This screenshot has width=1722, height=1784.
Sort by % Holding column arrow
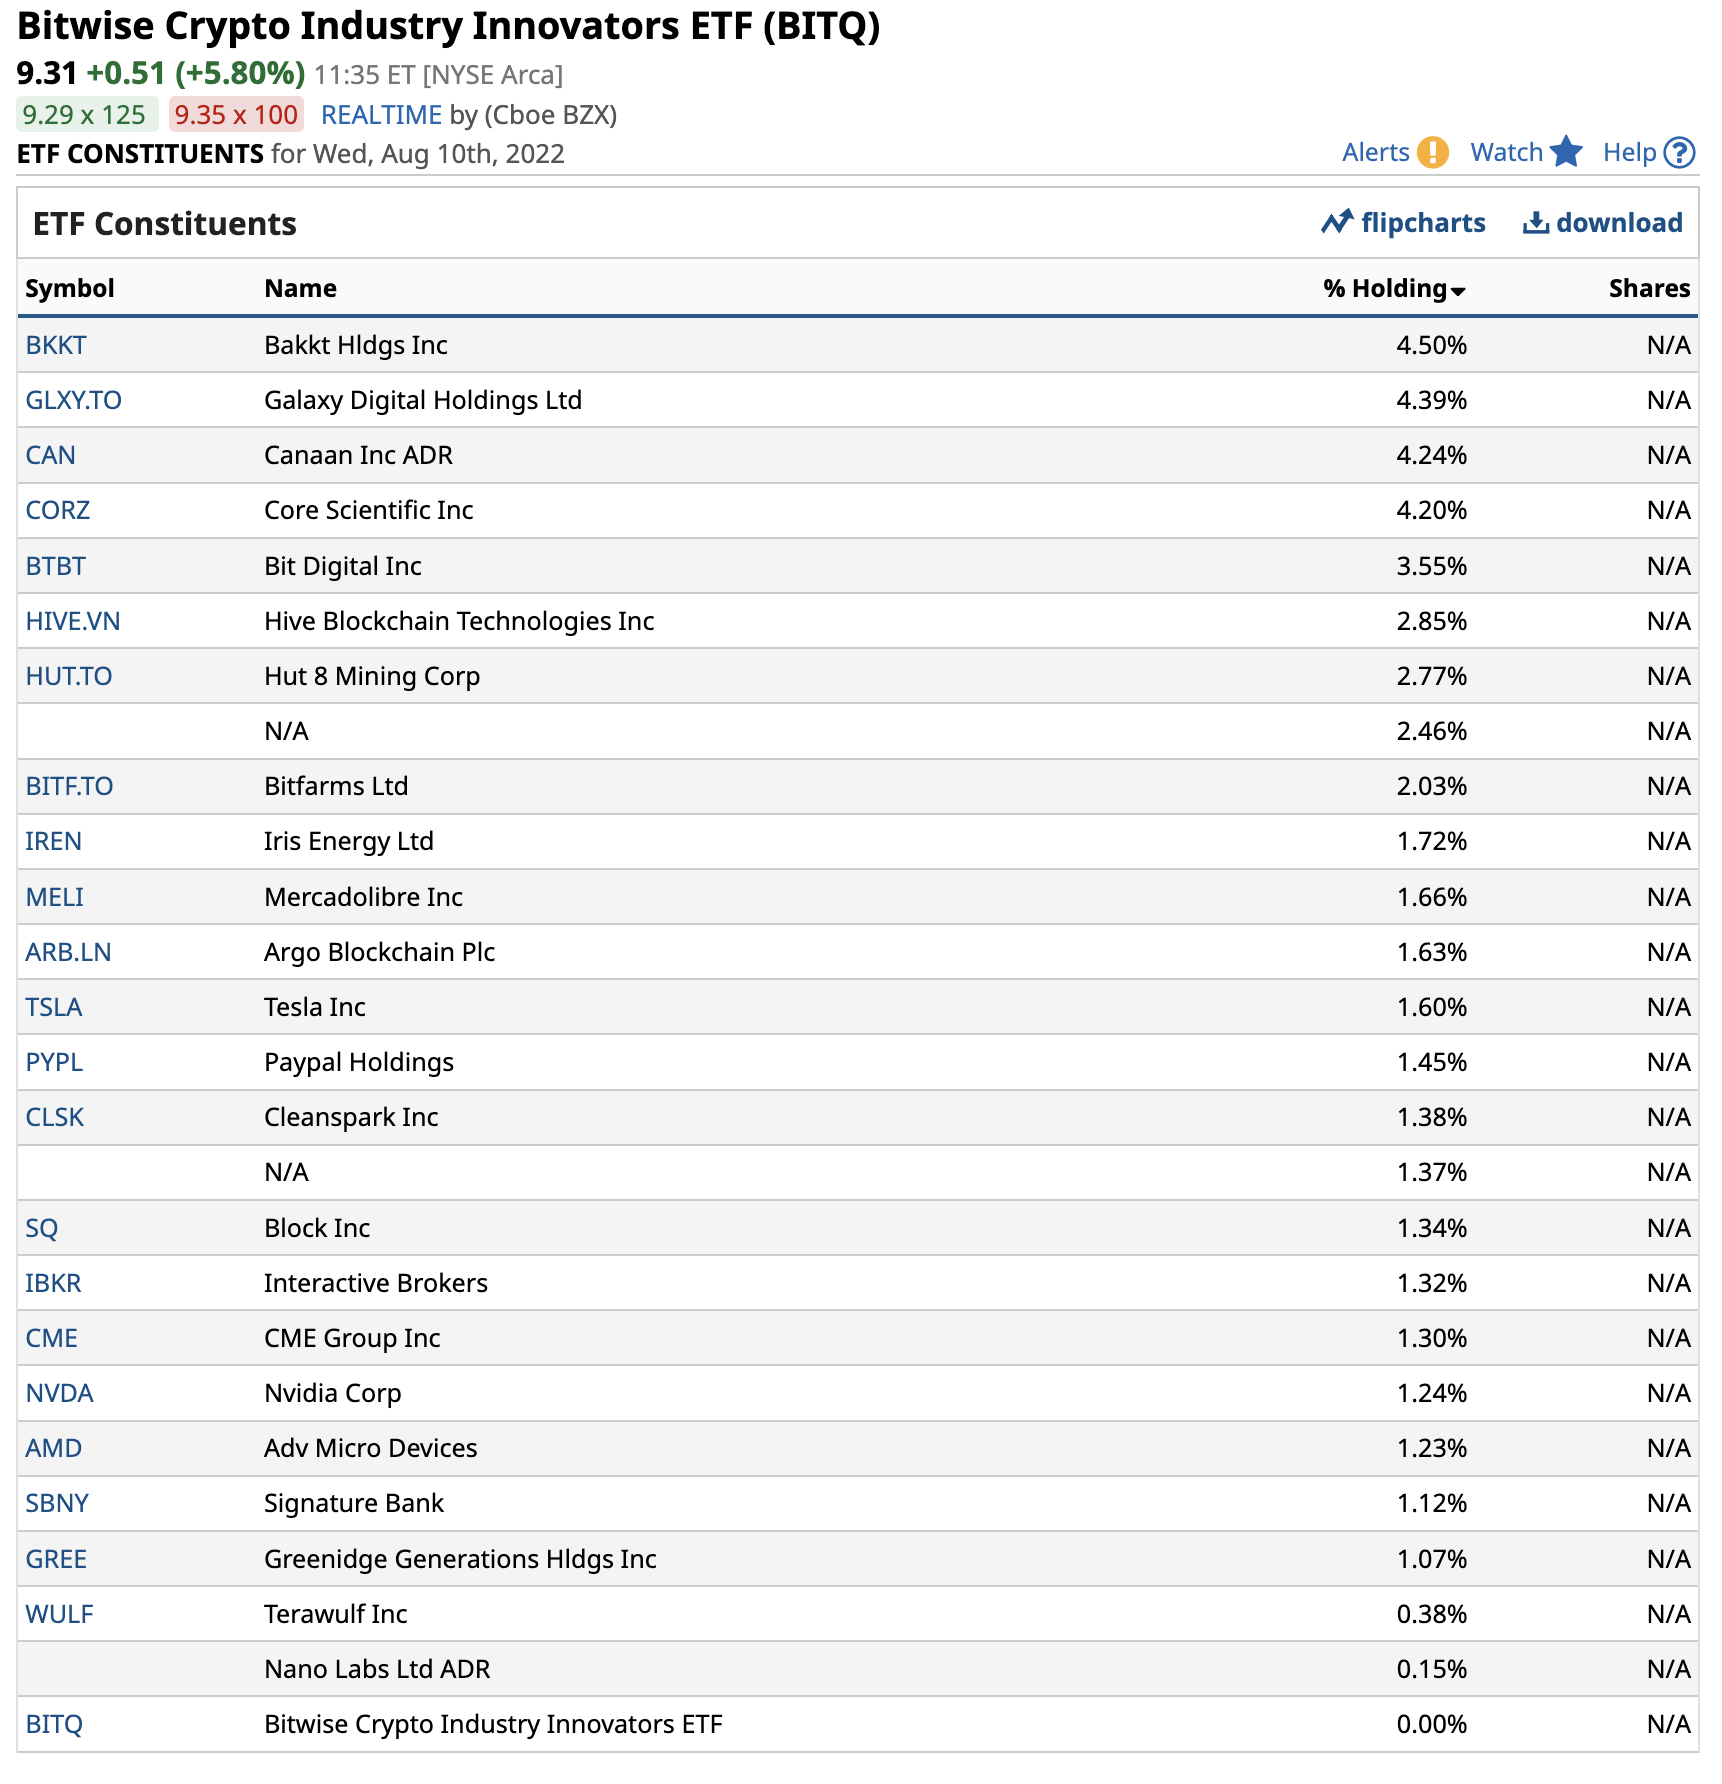(x=1458, y=291)
